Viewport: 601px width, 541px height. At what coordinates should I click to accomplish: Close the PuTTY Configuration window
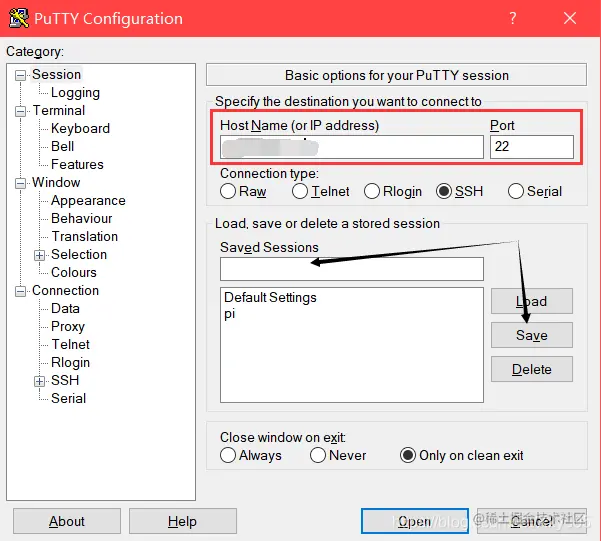(x=570, y=18)
